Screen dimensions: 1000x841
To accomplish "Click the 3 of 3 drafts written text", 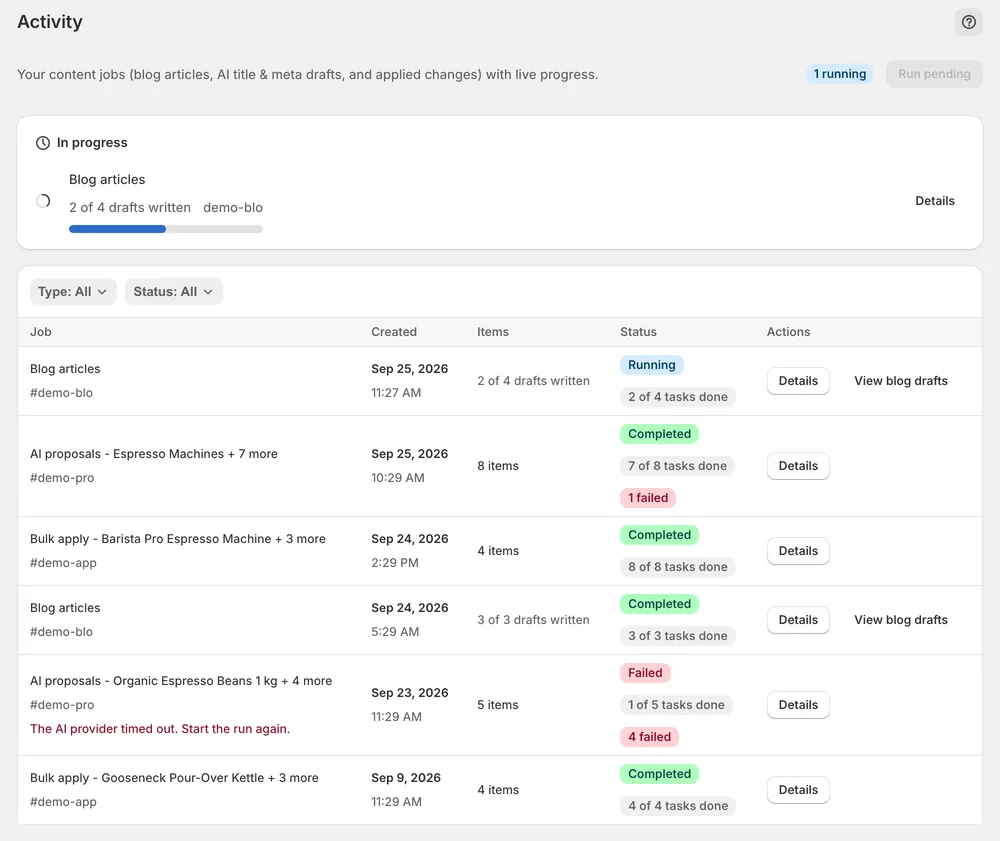I will [x=533, y=620].
